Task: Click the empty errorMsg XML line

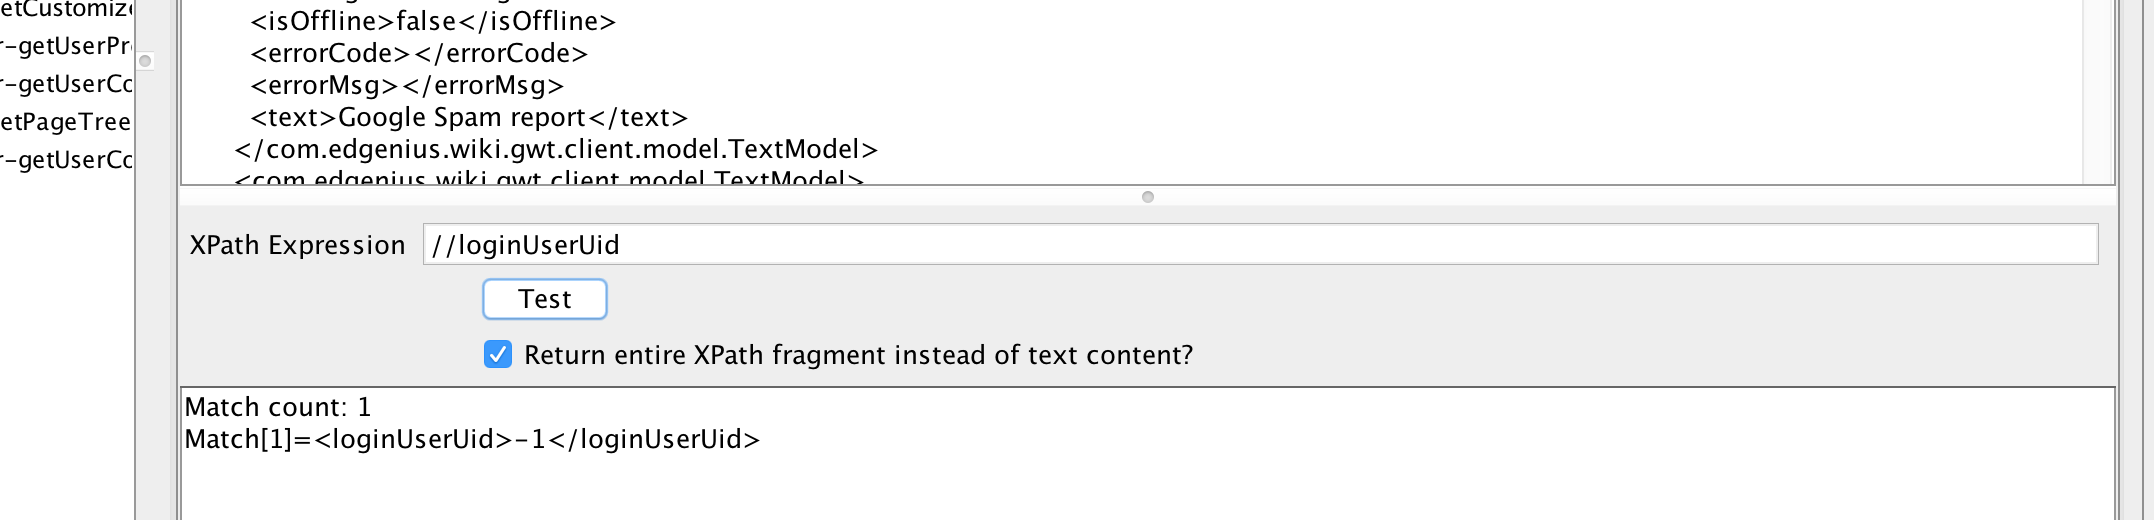Action: (x=407, y=85)
